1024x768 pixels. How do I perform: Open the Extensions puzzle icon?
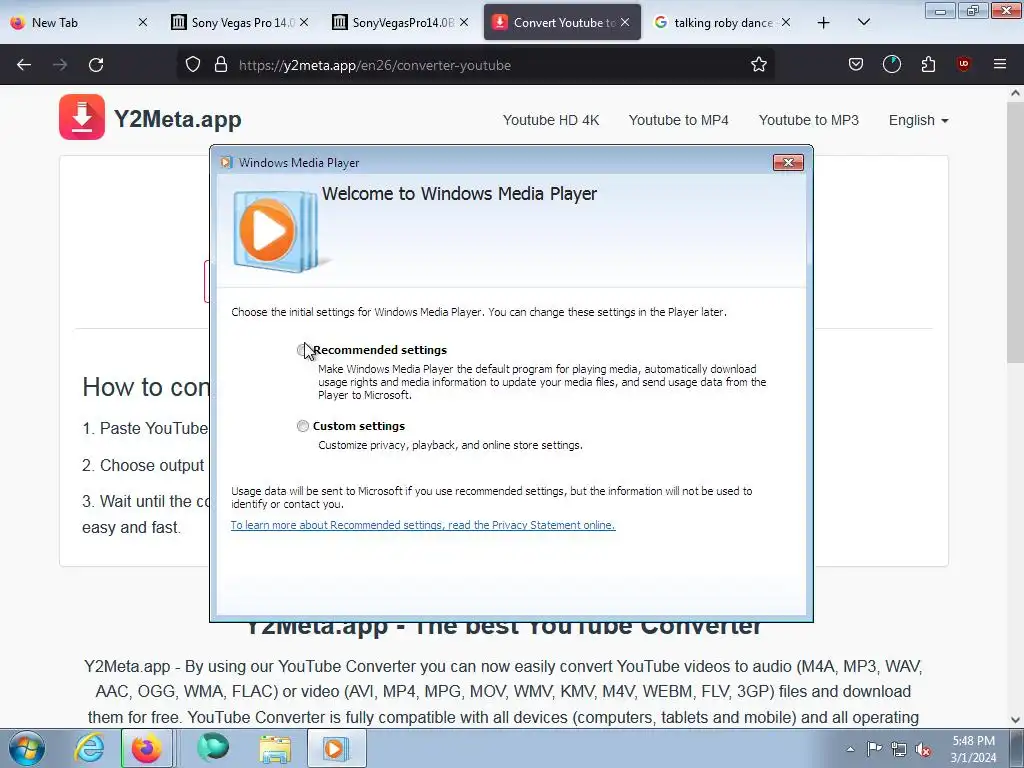coord(928,64)
